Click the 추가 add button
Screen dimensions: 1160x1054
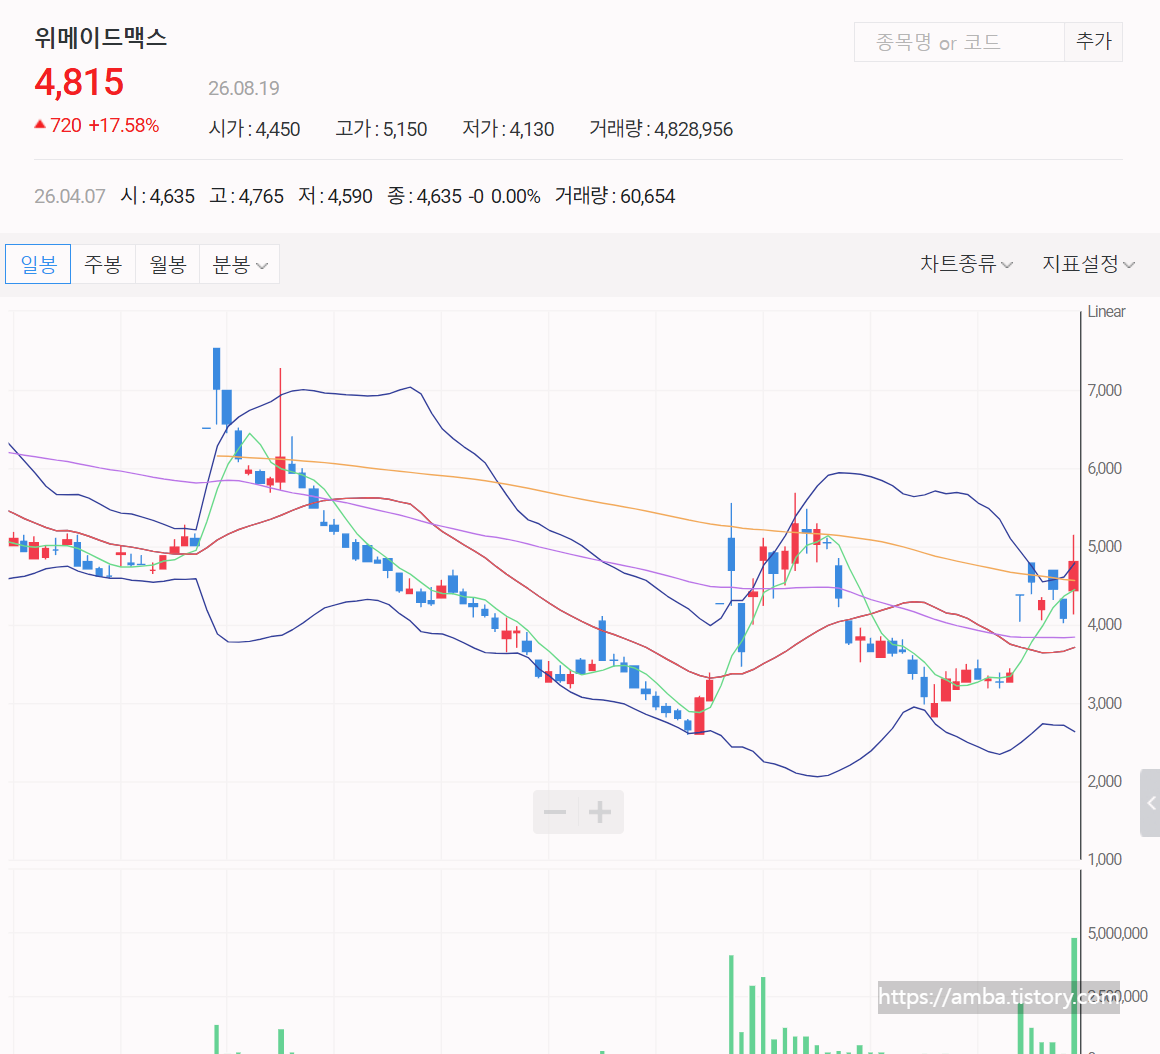pyautogui.click(x=1093, y=42)
